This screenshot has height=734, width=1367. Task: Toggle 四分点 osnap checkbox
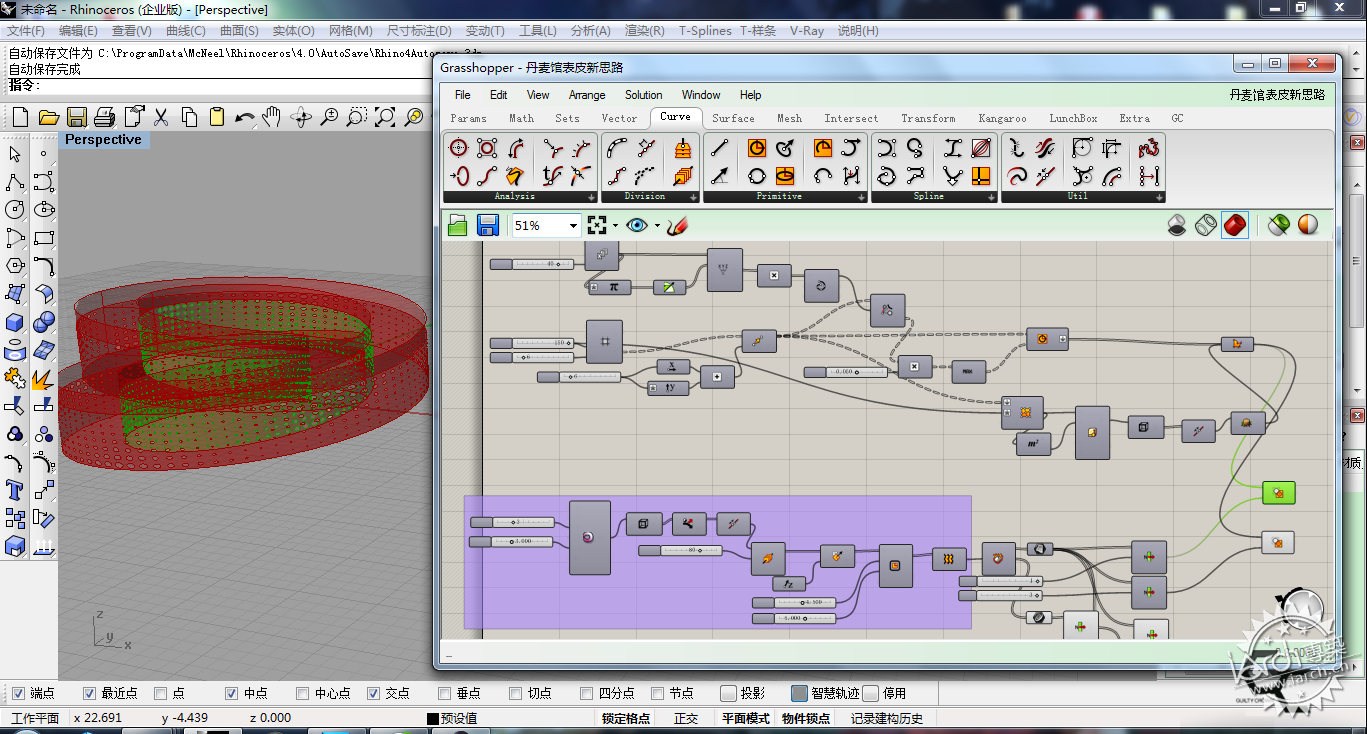click(x=587, y=693)
